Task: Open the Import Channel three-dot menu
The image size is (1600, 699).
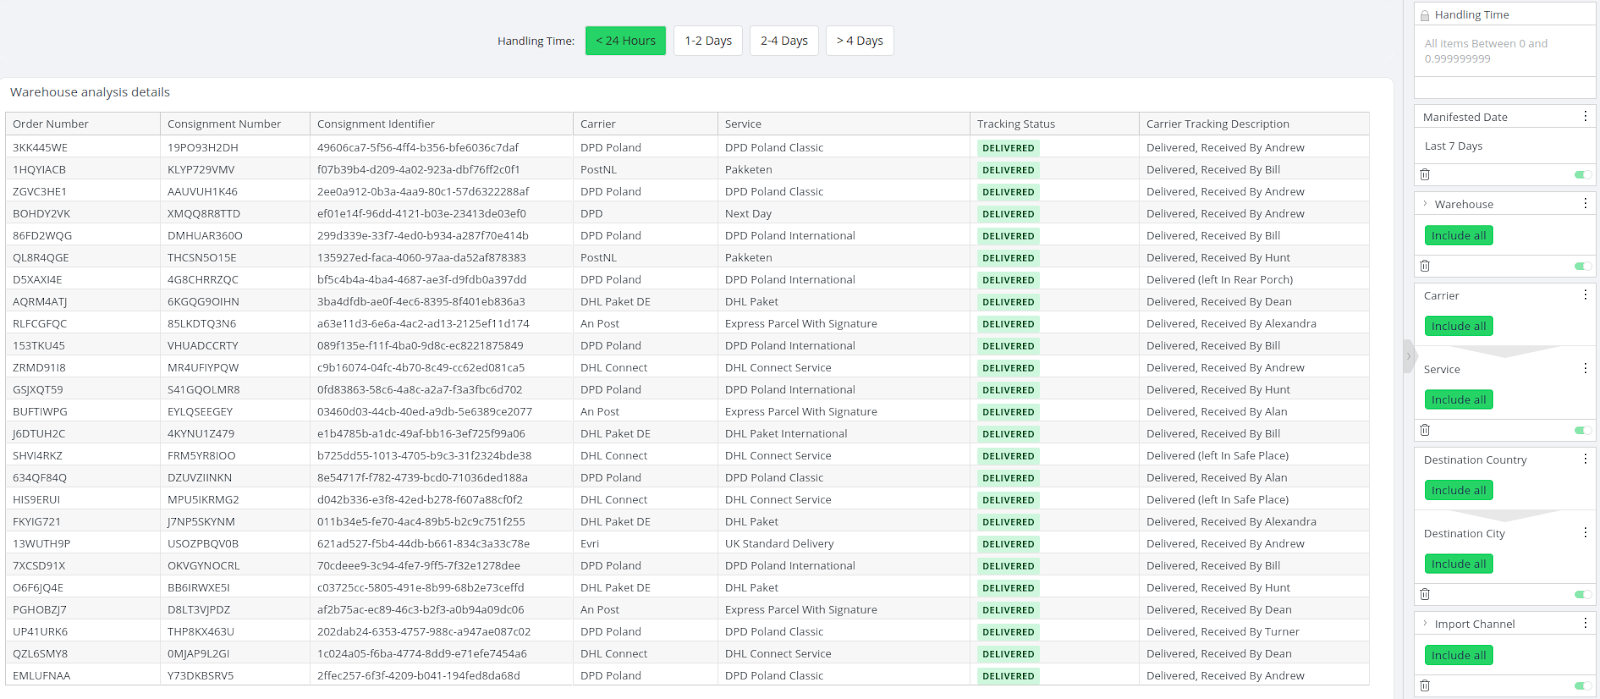Action: 1585,624
